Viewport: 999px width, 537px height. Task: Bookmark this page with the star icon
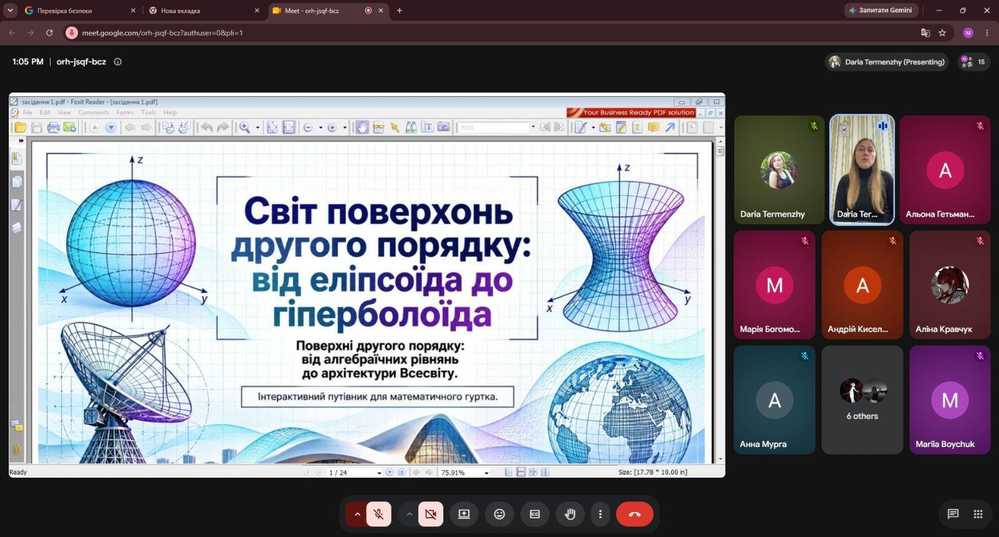coord(942,32)
